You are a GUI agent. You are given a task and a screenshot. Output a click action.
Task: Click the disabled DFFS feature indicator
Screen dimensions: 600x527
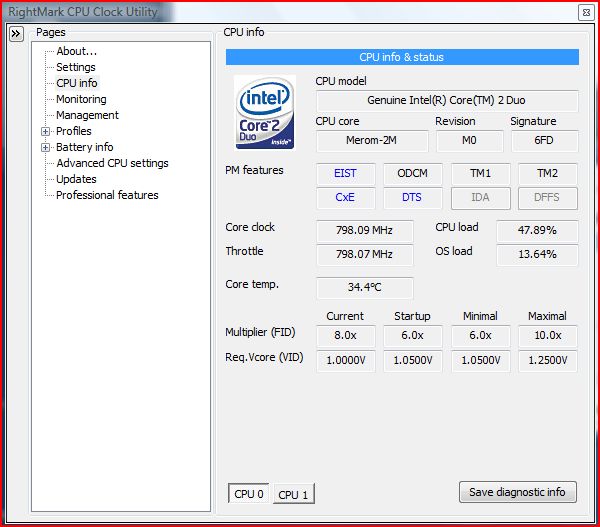(x=548, y=198)
